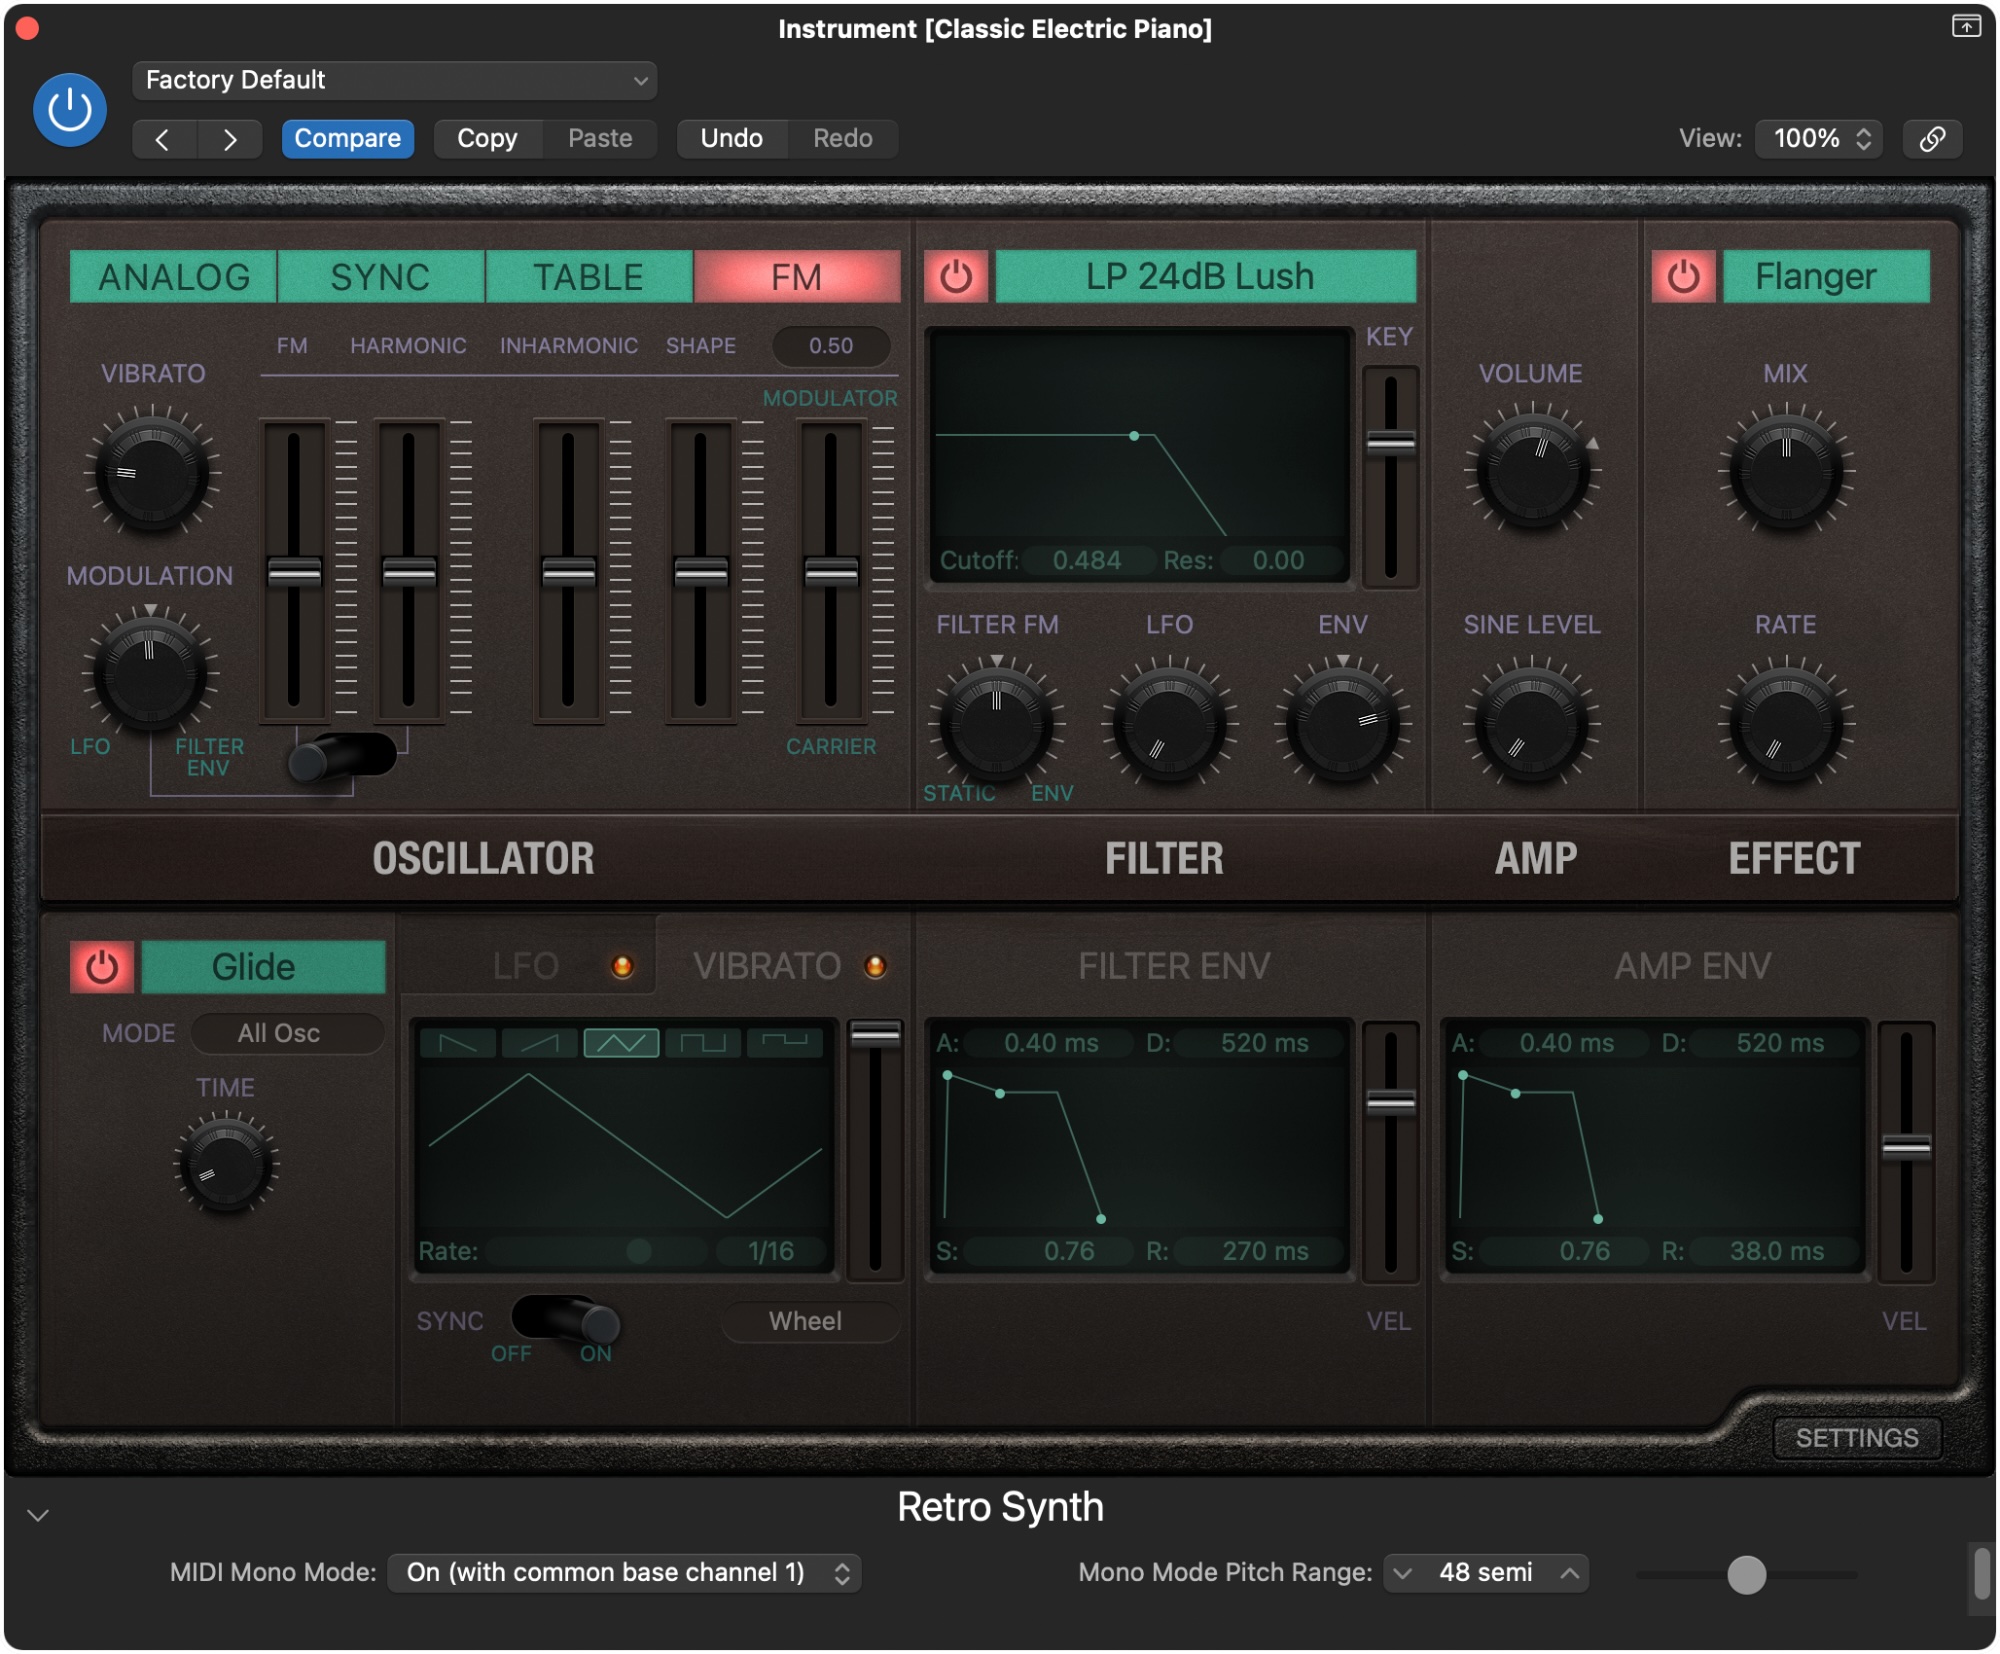Click the window expand icon at top right
The height and width of the screenshot is (1654, 2000).
point(1965,27)
